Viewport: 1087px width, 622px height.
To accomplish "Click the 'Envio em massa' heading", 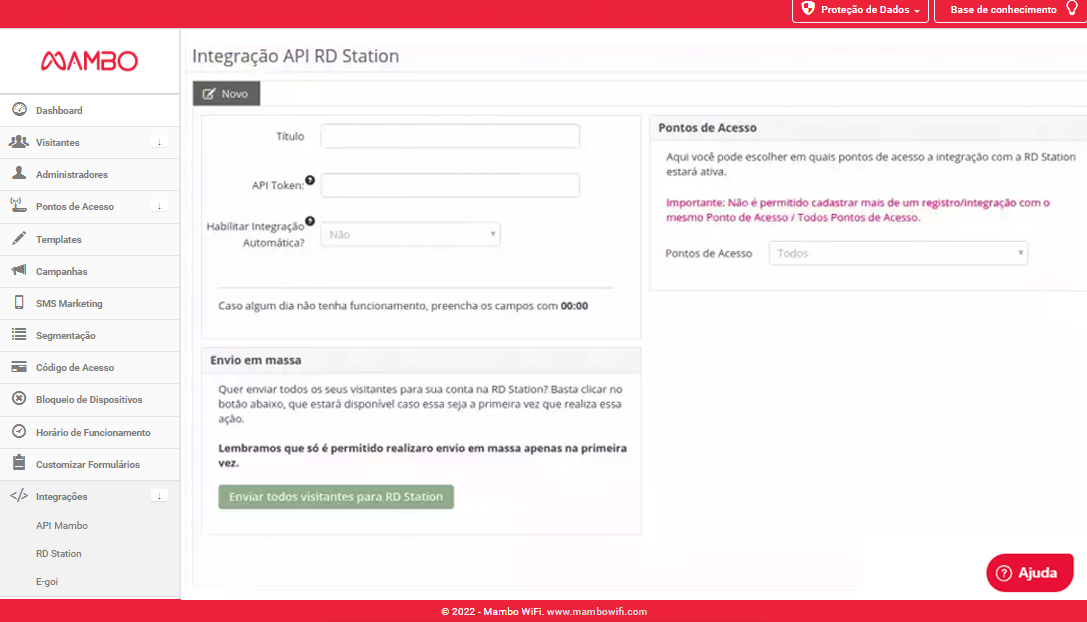I will pyautogui.click(x=256, y=360).
